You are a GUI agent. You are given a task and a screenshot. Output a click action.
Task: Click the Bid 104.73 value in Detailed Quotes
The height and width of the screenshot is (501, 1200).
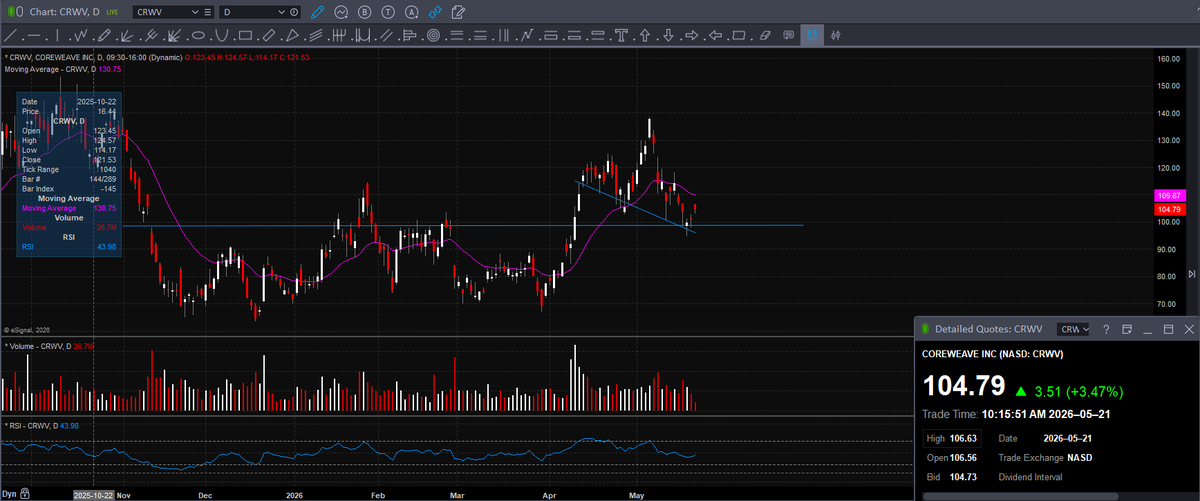click(x=962, y=477)
